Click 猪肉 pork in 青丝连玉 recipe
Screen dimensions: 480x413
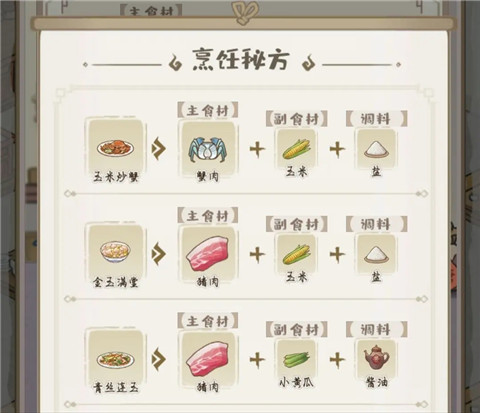(x=208, y=359)
